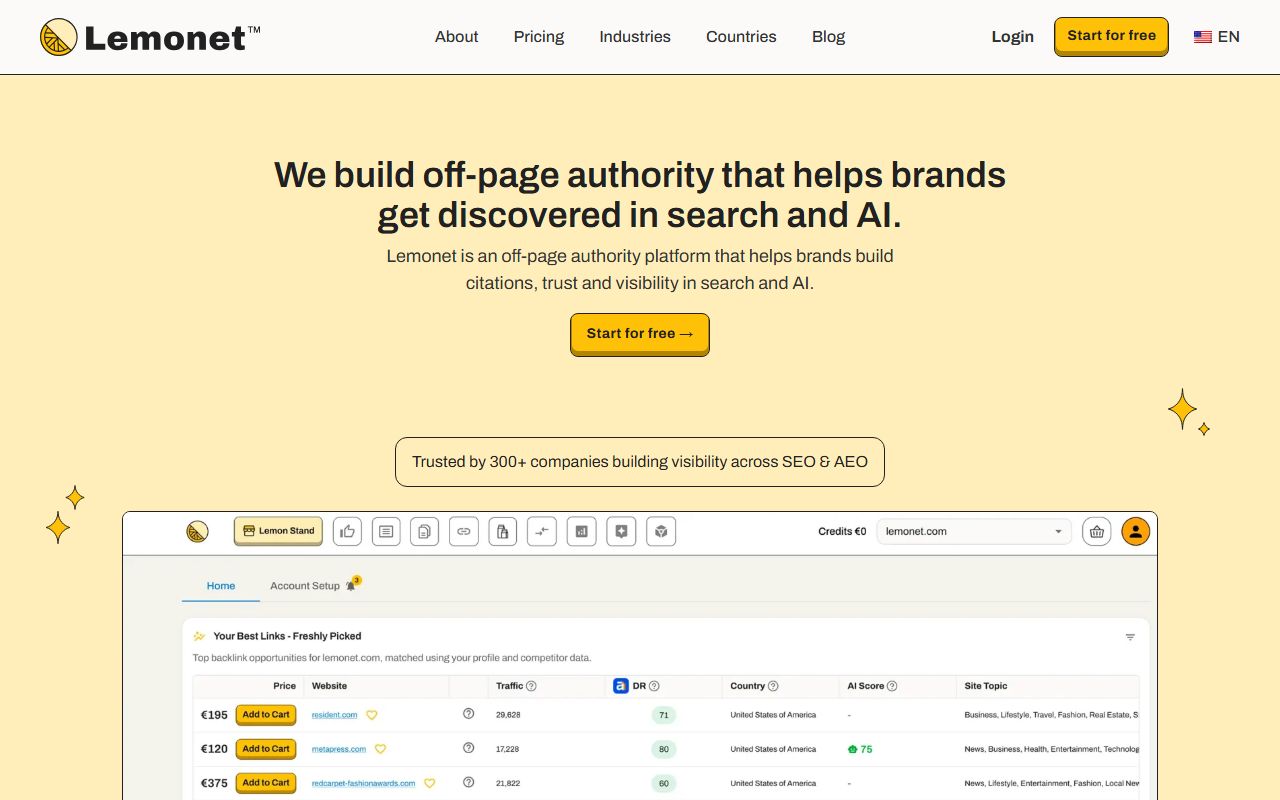
Task: Click the Credits €0 label
Action: (842, 531)
